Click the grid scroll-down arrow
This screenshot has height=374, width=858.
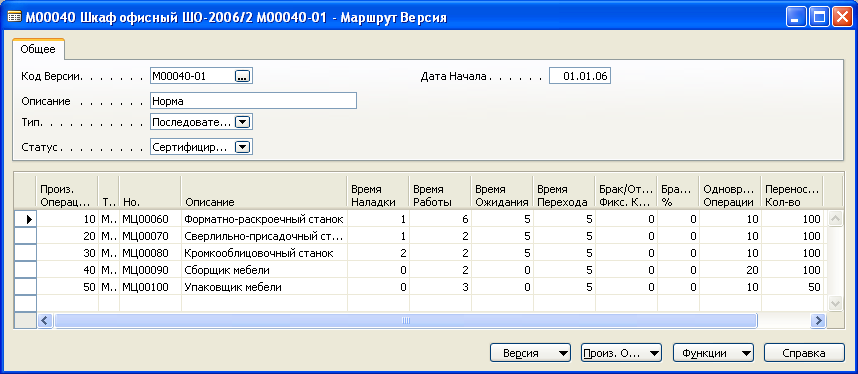point(834,303)
